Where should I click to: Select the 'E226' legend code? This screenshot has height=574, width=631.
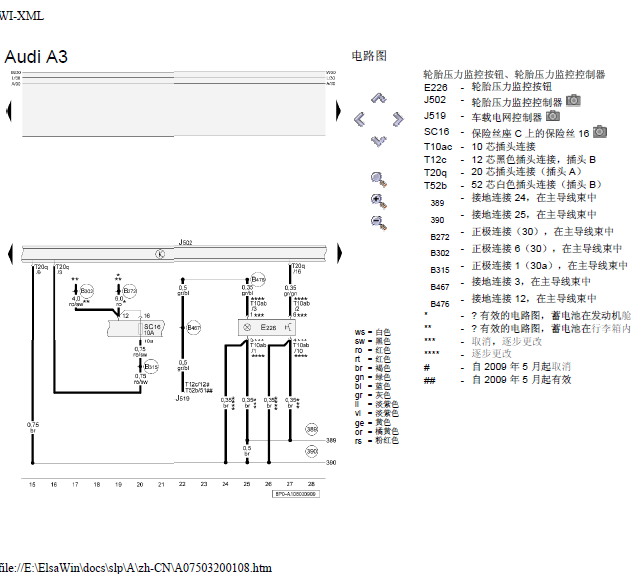(435, 87)
